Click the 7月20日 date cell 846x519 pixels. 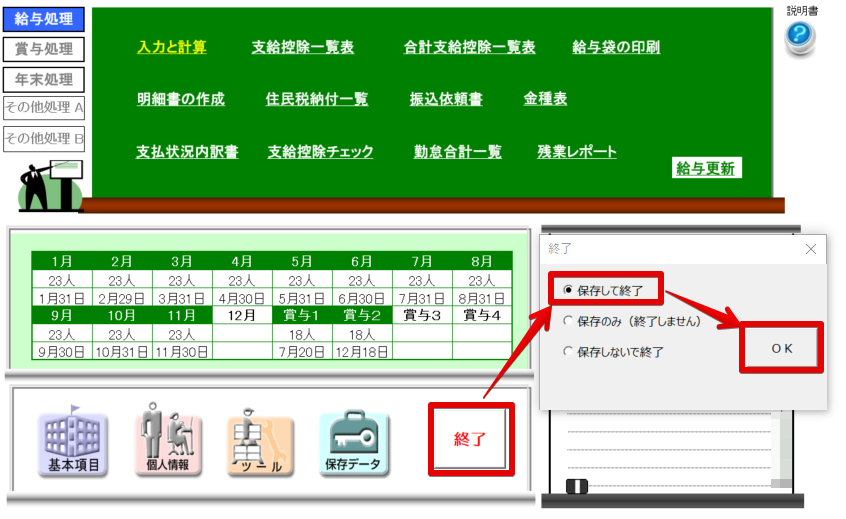[x=302, y=352]
